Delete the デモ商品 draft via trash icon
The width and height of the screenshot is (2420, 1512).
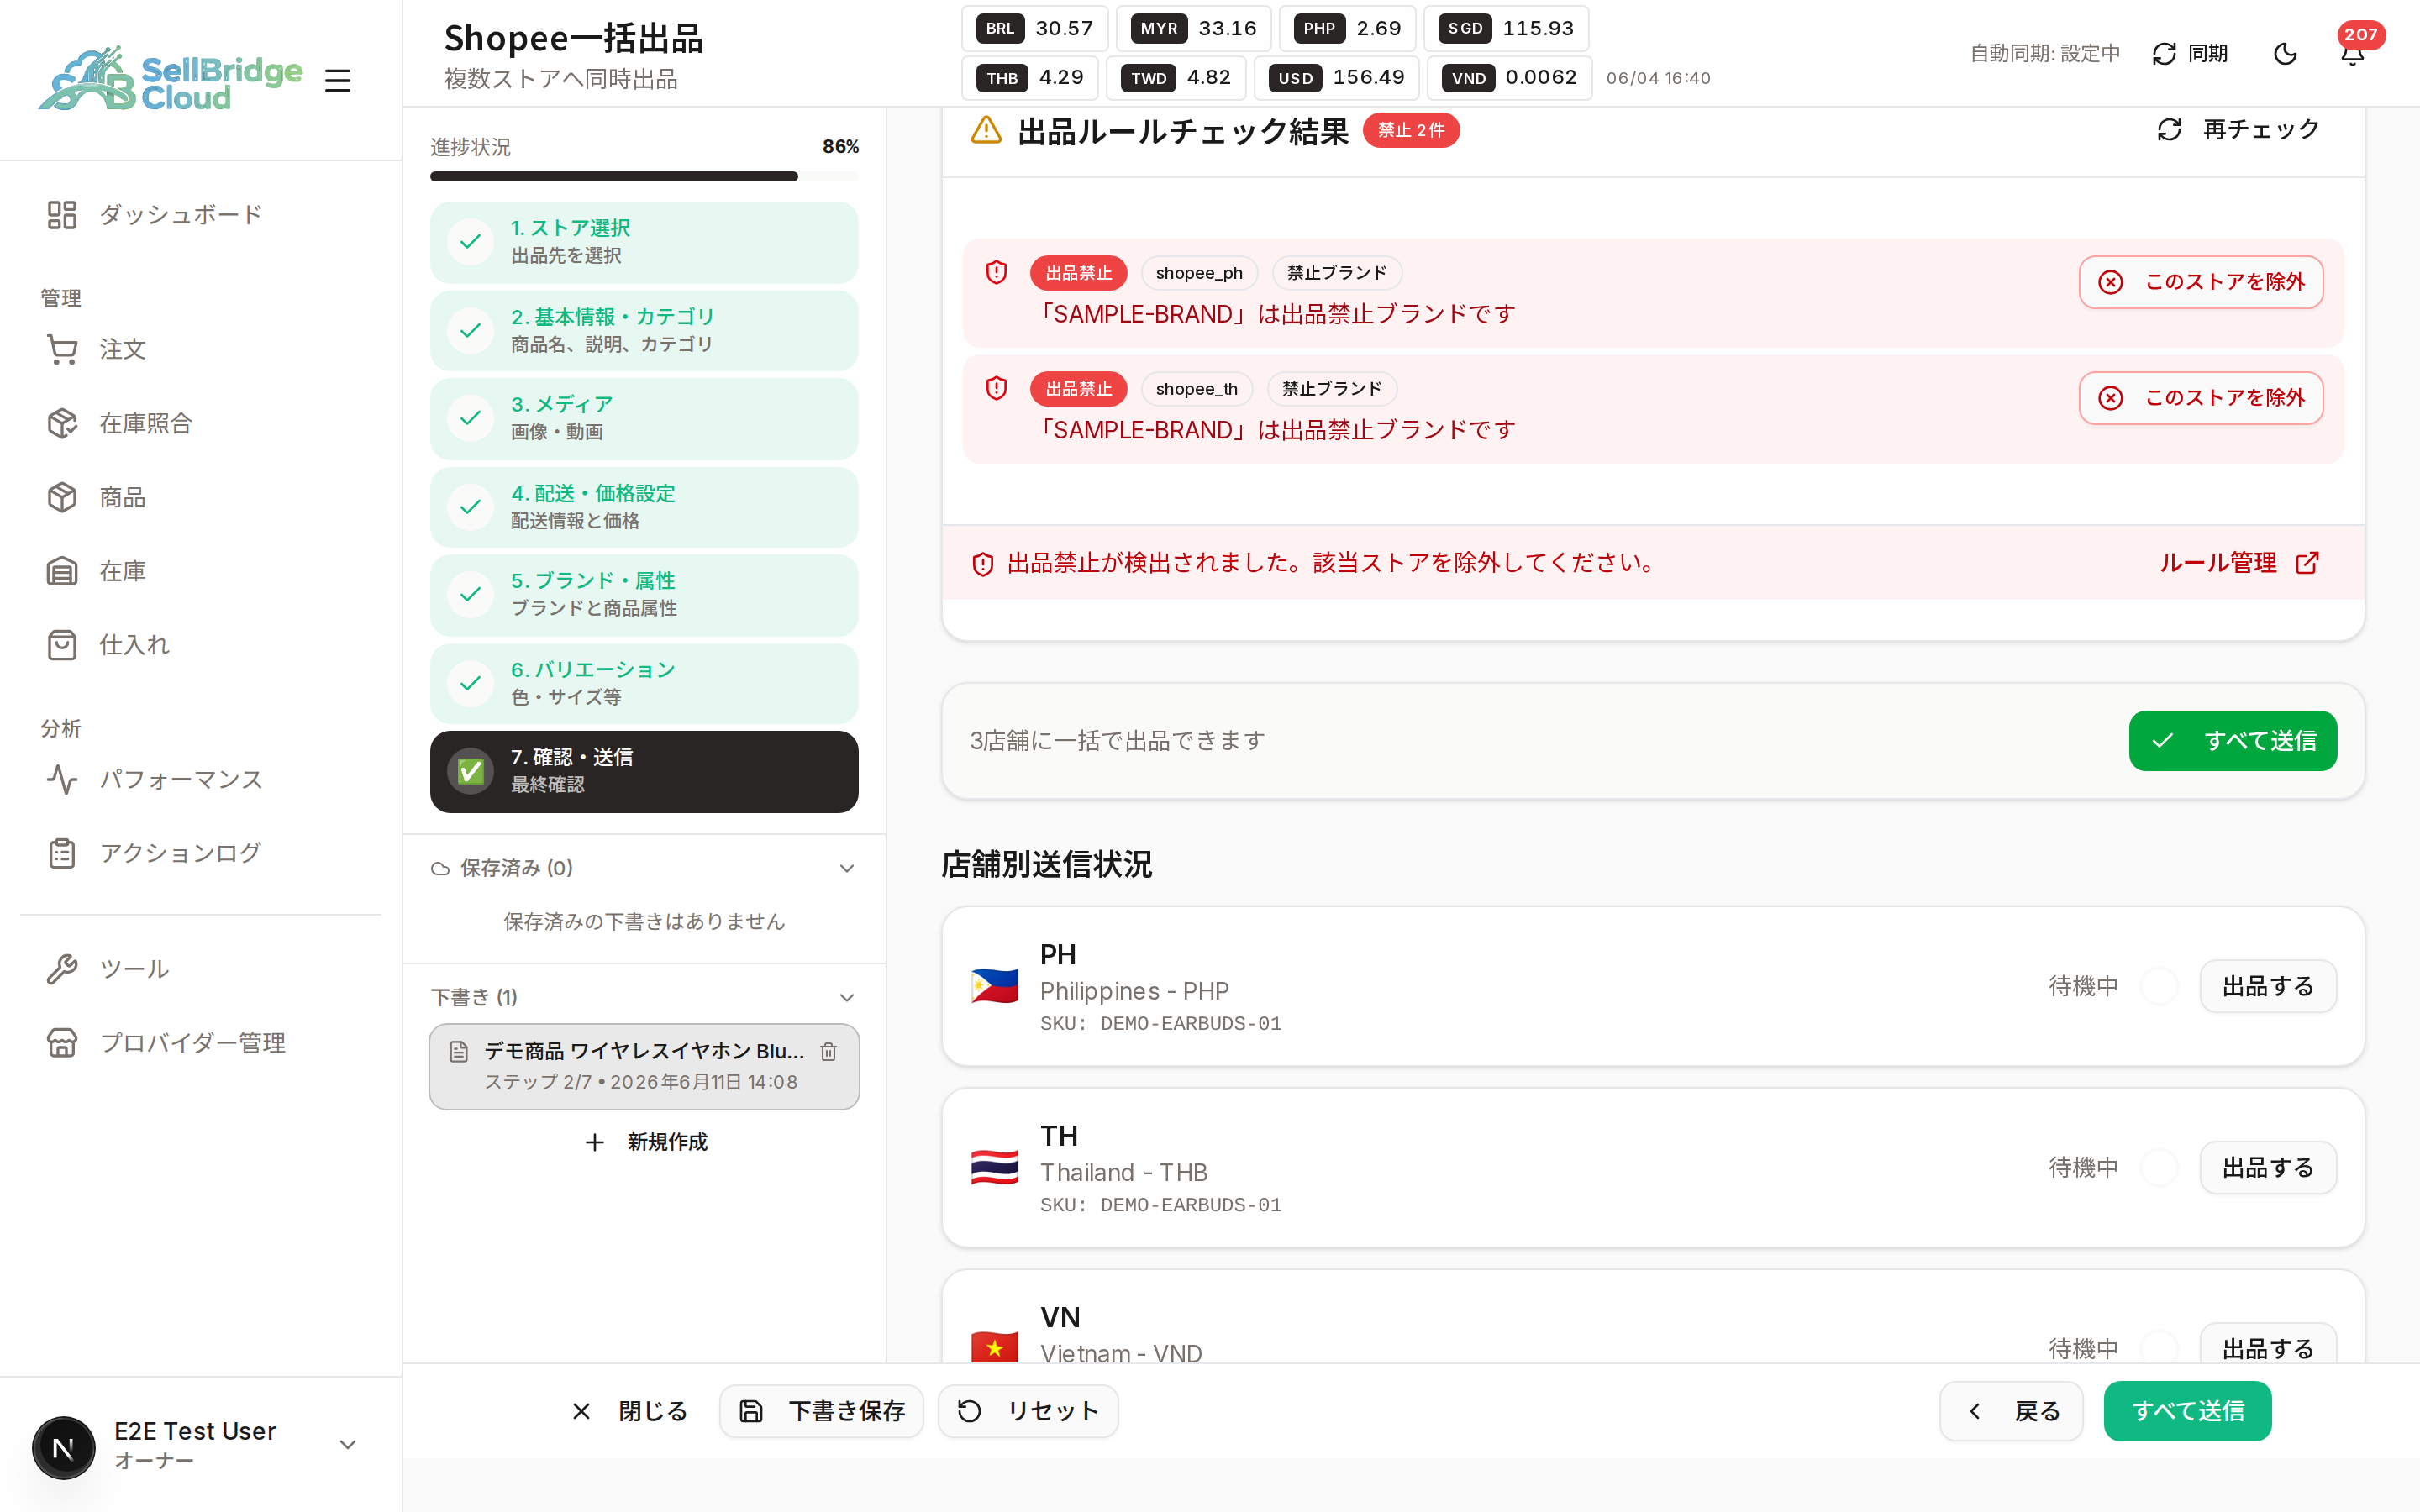pyautogui.click(x=828, y=1051)
